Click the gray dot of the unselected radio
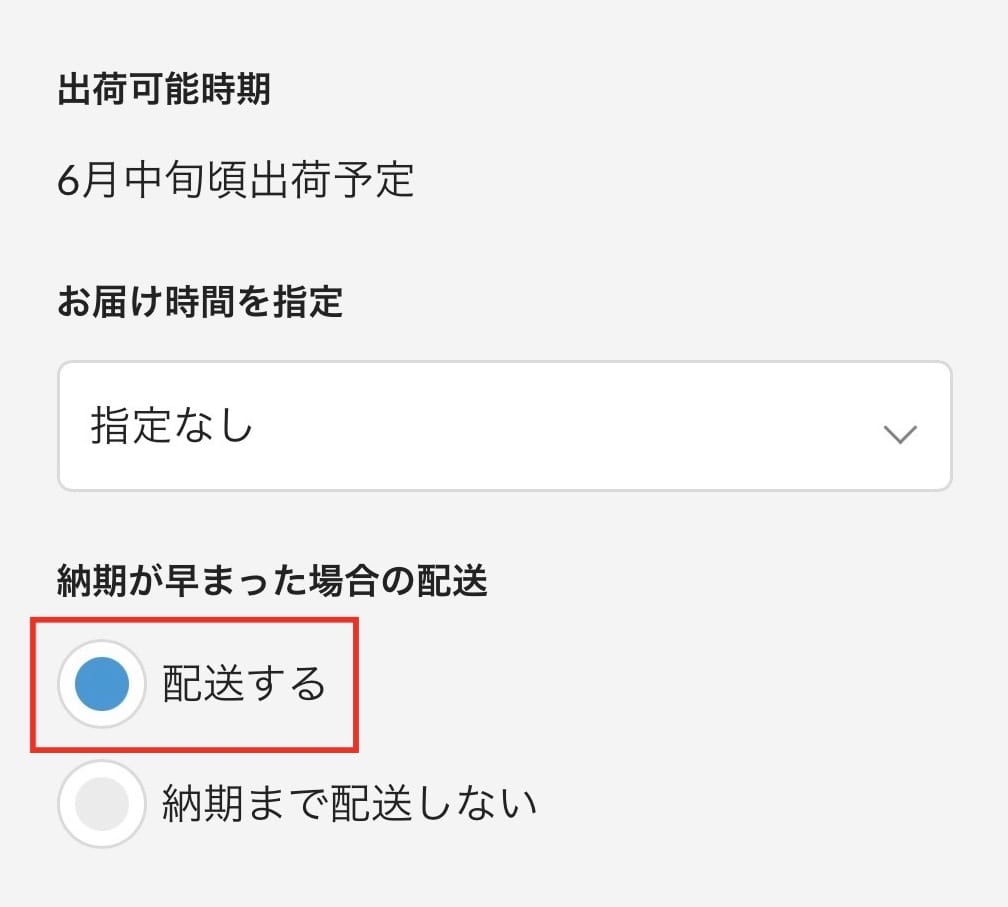 (x=102, y=804)
